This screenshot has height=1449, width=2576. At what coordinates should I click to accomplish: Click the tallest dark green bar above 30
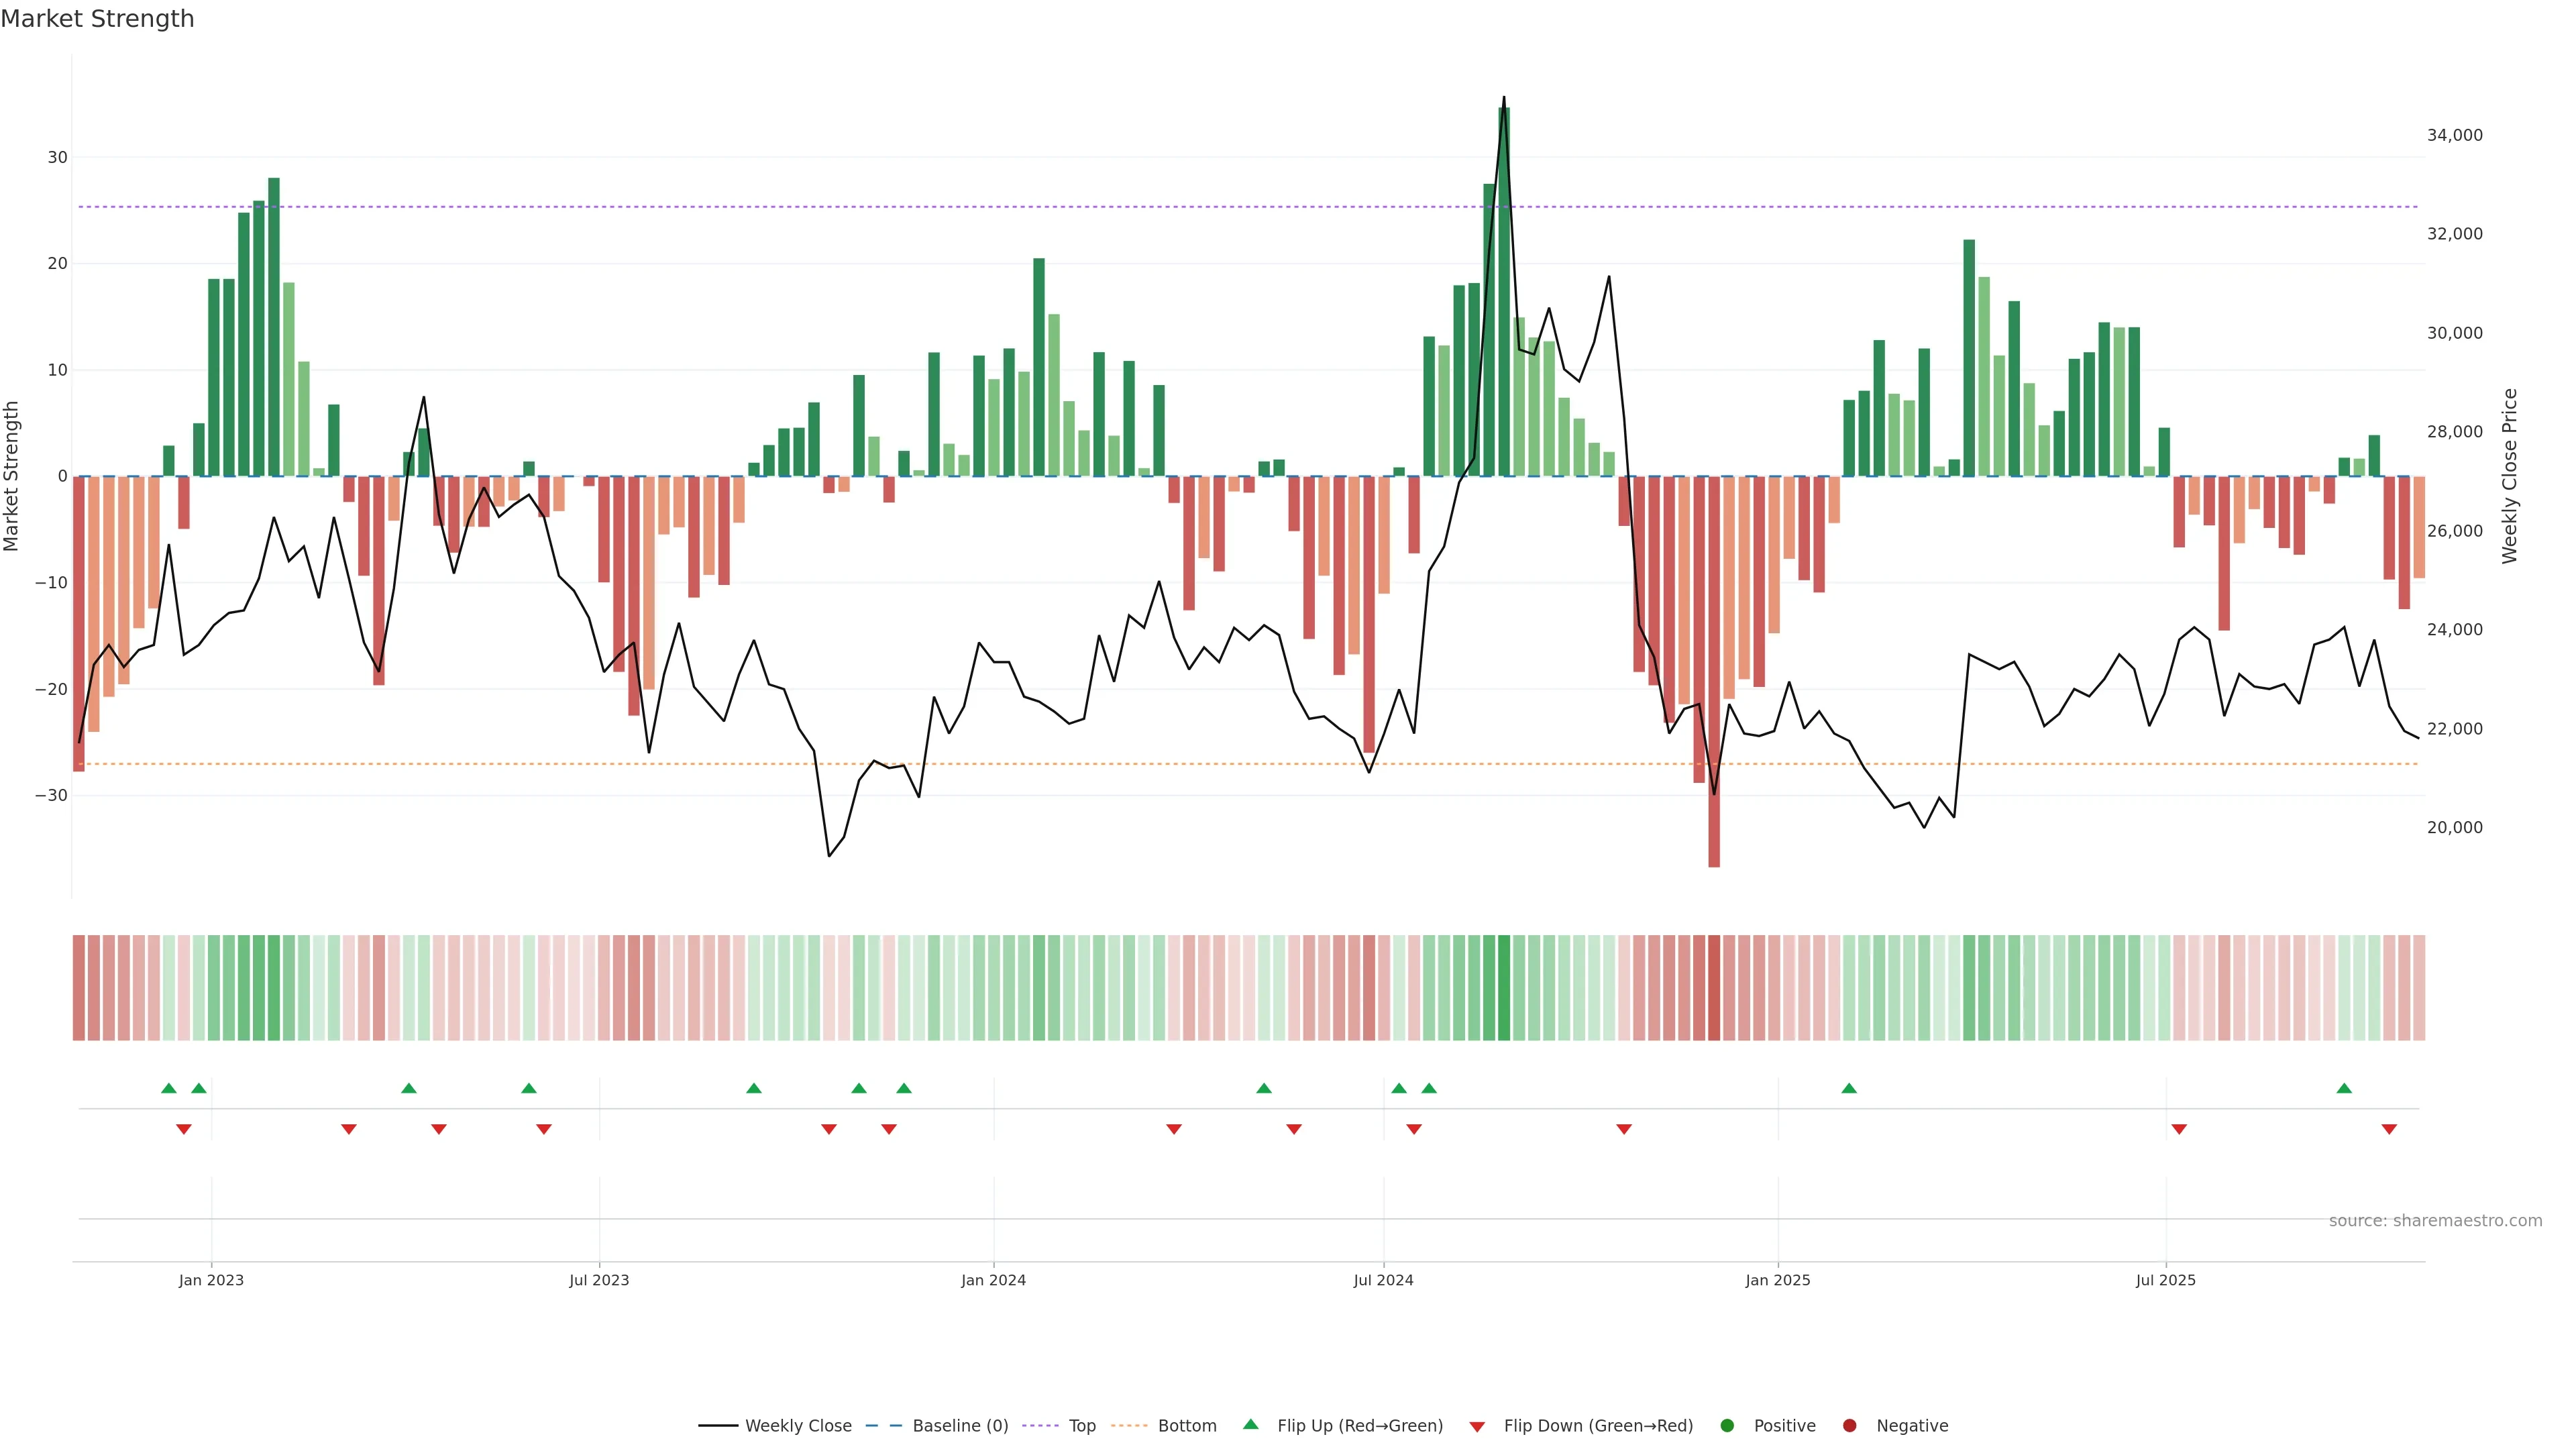1504,290
